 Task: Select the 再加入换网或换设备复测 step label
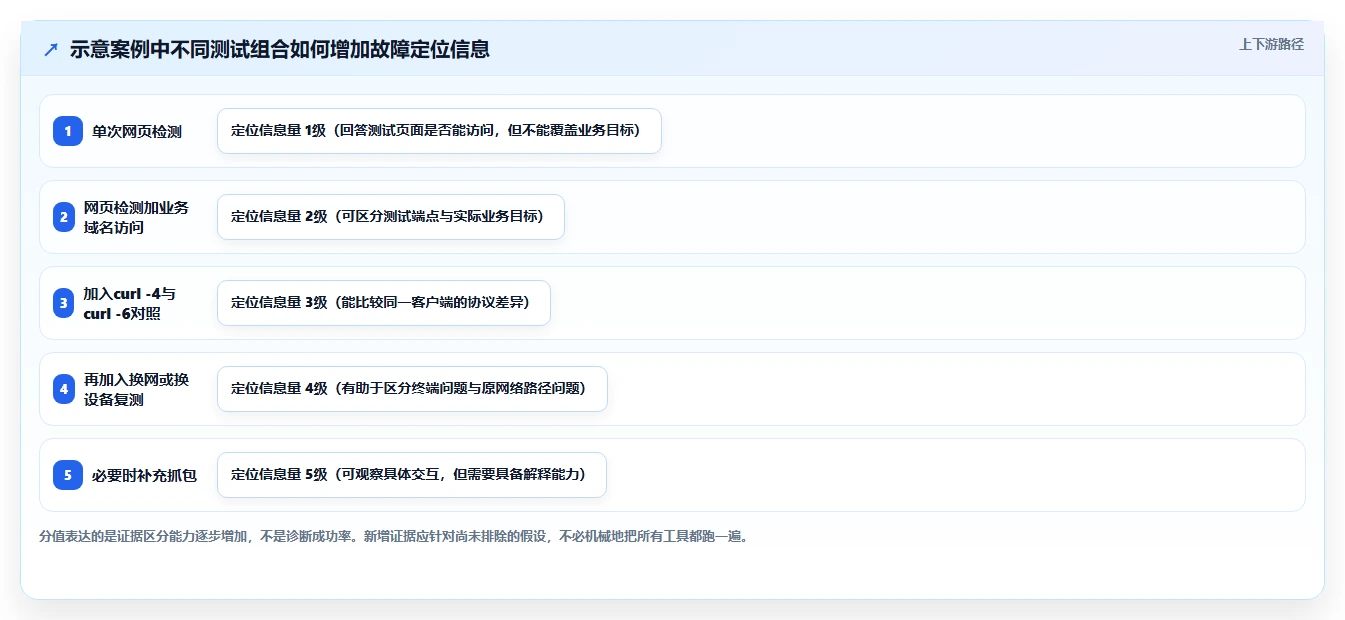tap(136, 389)
